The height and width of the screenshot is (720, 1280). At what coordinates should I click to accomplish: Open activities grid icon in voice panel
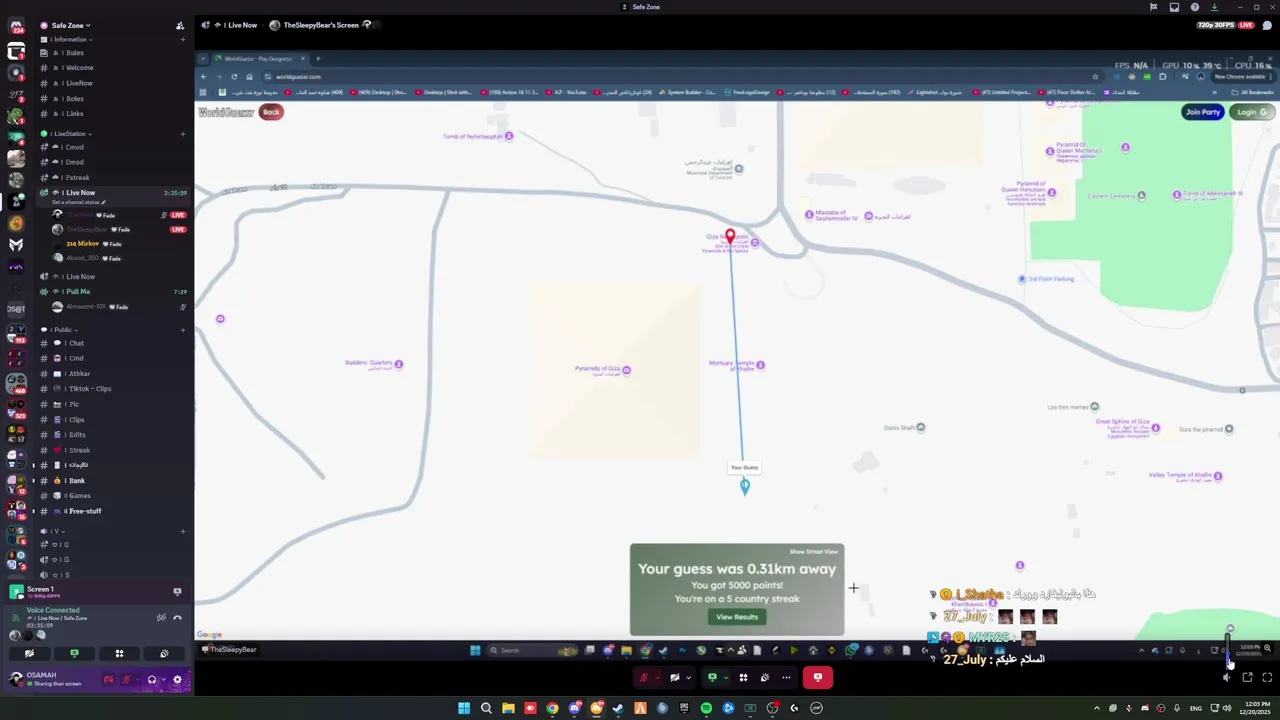tap(119, 653)
